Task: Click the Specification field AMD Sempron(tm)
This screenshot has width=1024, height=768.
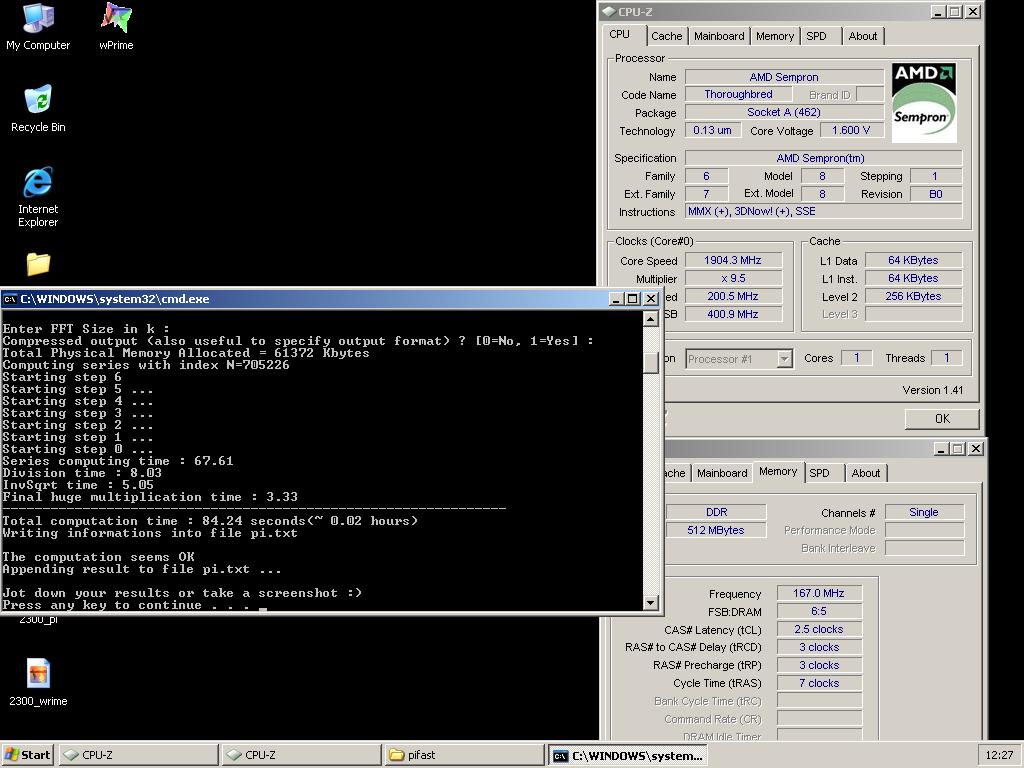Action: 824,157
